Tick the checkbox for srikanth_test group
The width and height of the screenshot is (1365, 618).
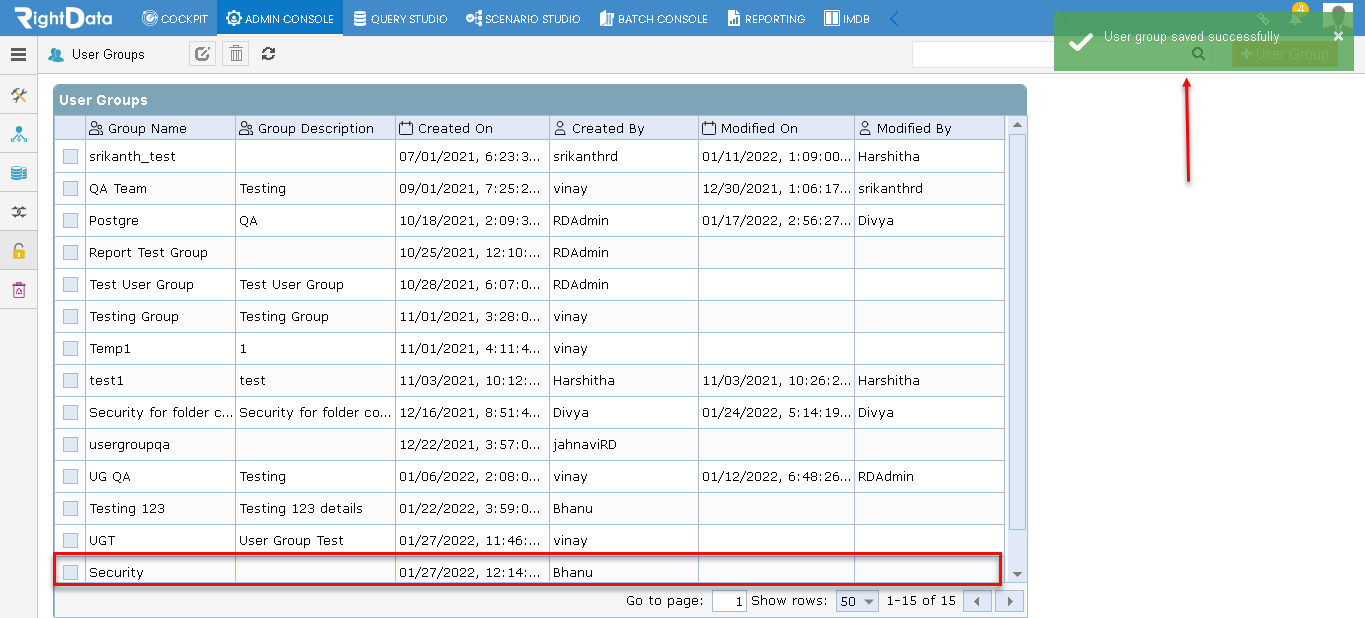[x=70, y=156]
